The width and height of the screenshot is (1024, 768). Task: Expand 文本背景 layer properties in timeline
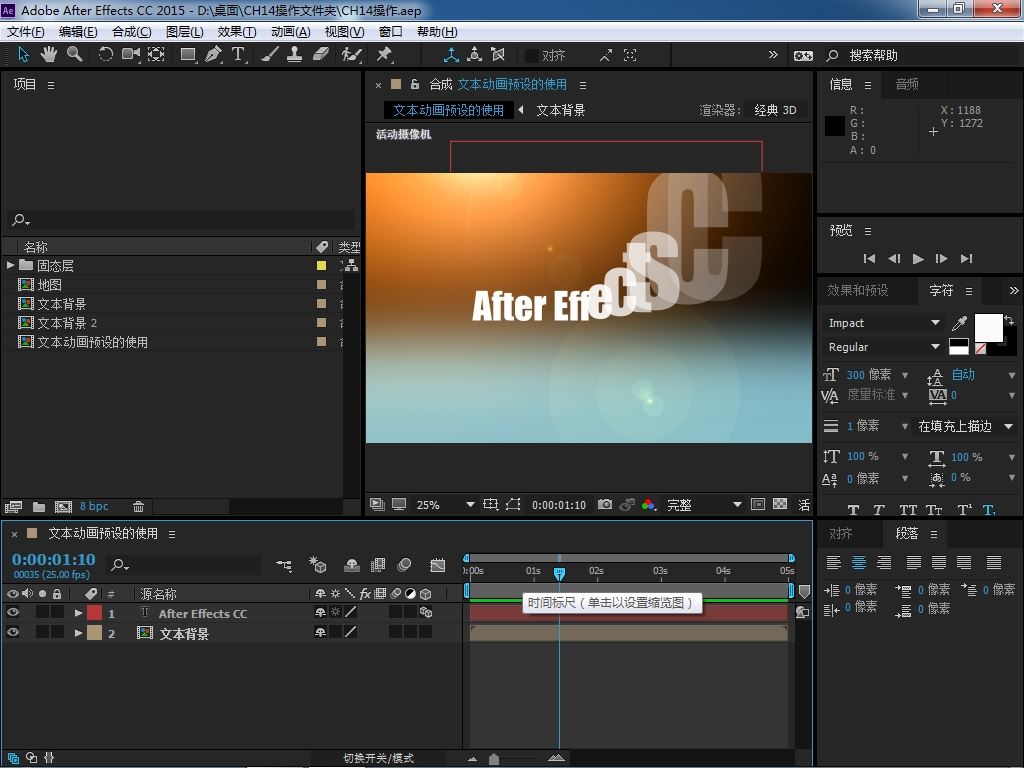[x=78, y=633]
